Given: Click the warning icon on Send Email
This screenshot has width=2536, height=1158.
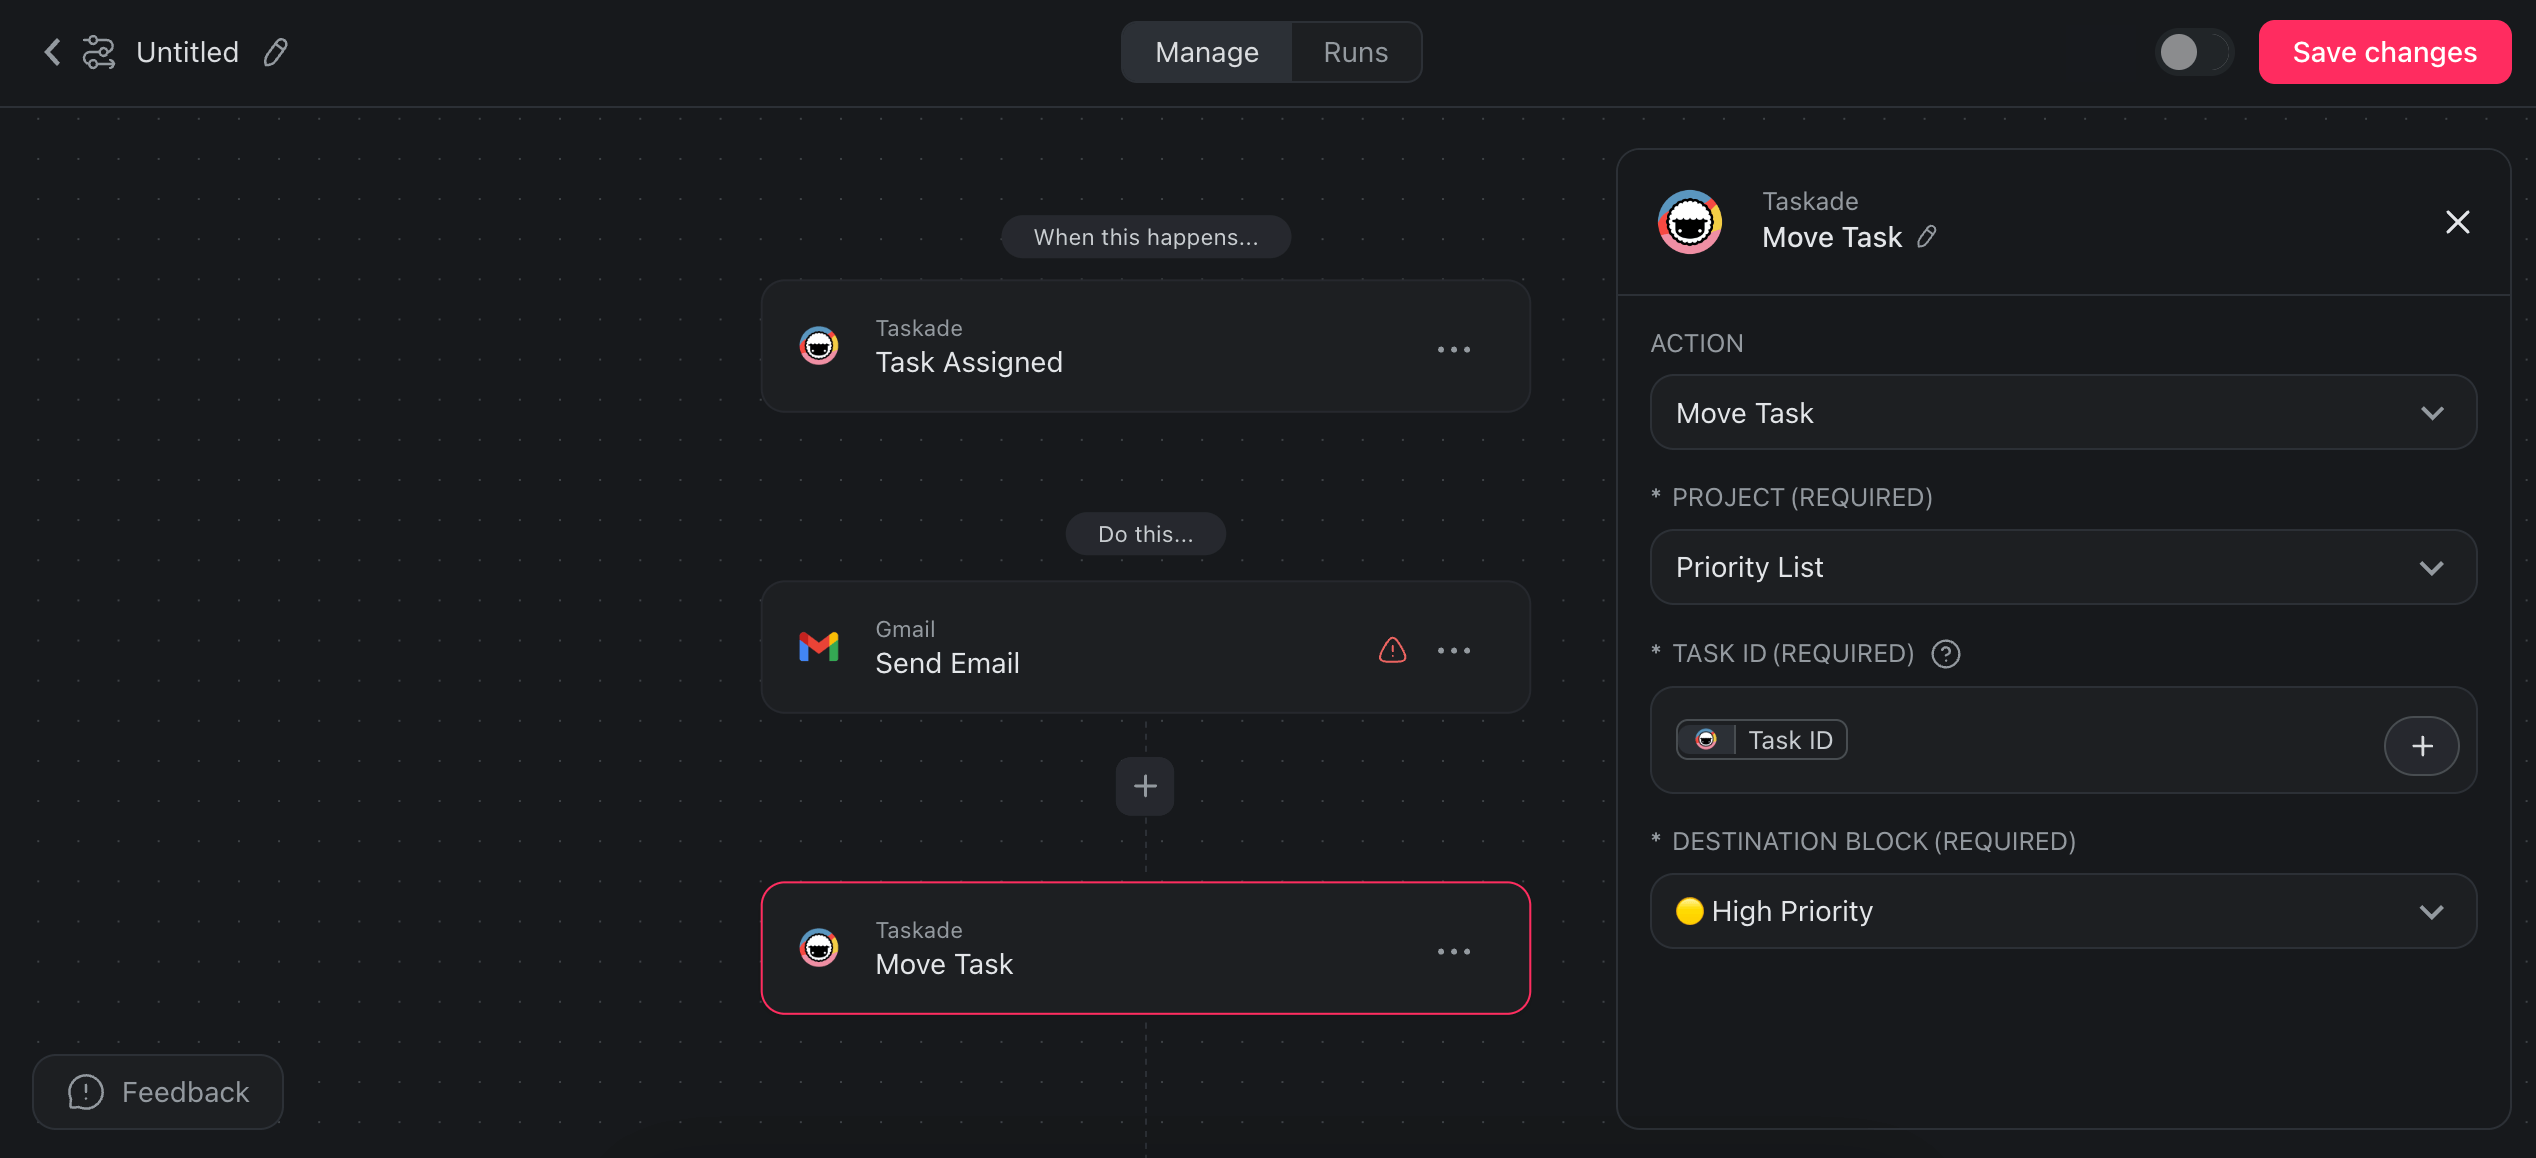Looking at the screenshot, I should 1392,650.
